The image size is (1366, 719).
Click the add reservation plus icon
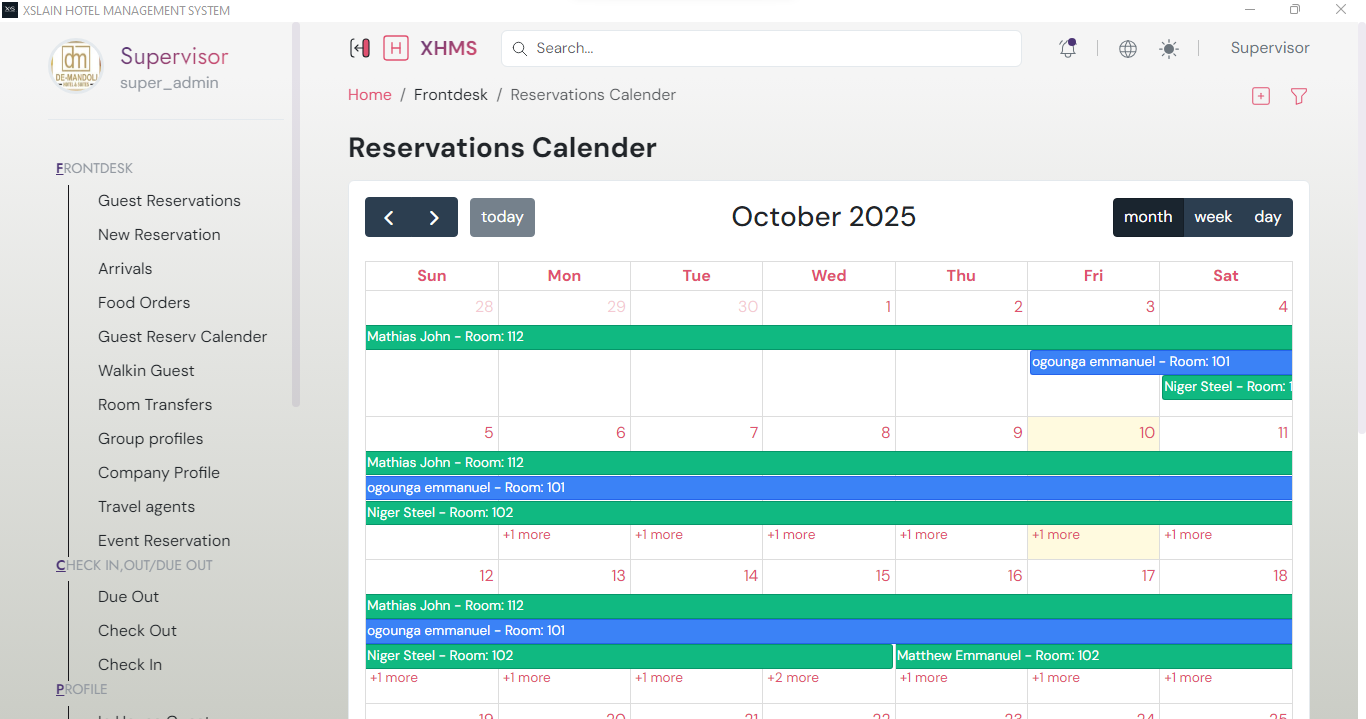click(1261, 96)
